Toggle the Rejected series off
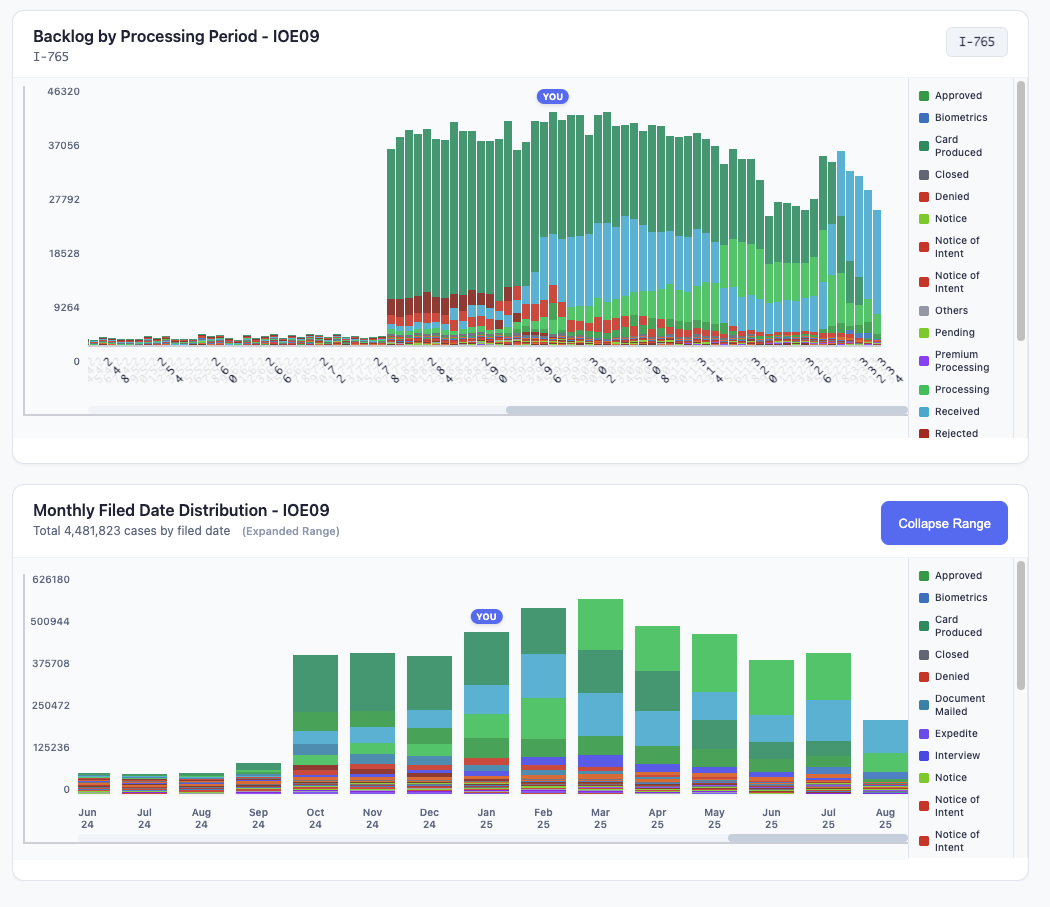1050x907 pixels. tap(922, 433)
